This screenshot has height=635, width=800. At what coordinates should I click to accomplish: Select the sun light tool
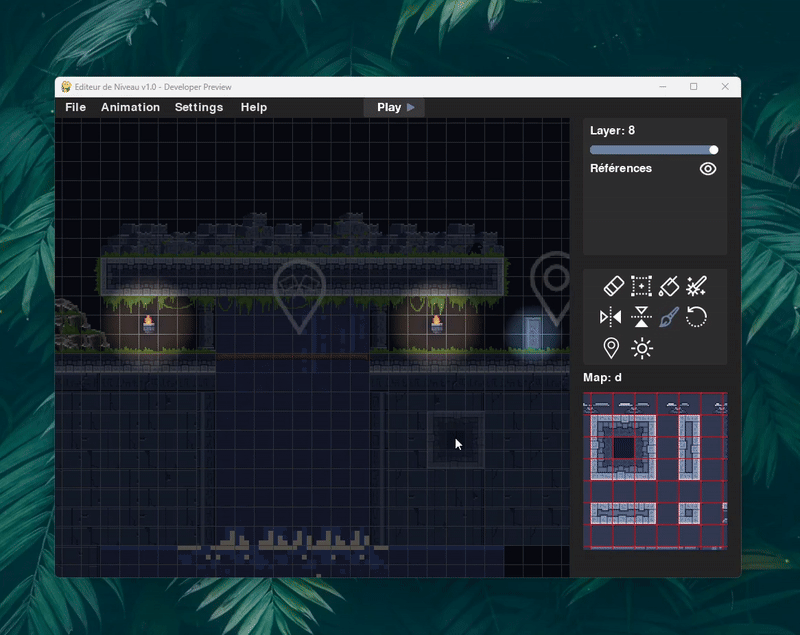[x=642, y=348]
